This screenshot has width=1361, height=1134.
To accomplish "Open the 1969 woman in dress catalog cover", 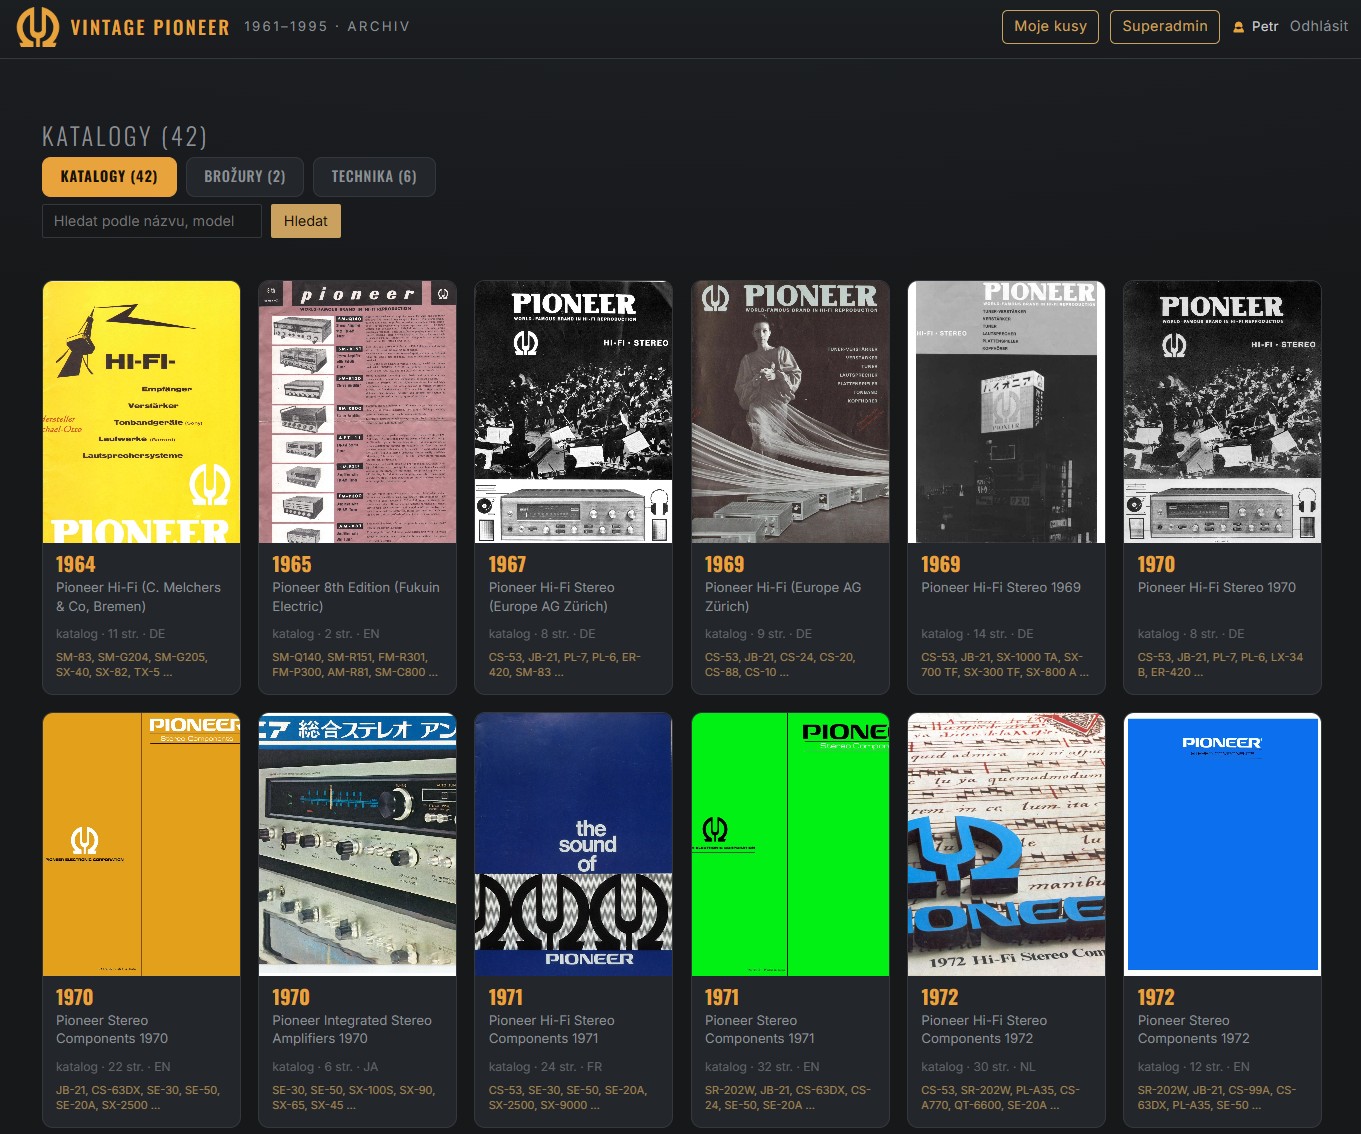I will pos(790,412).
